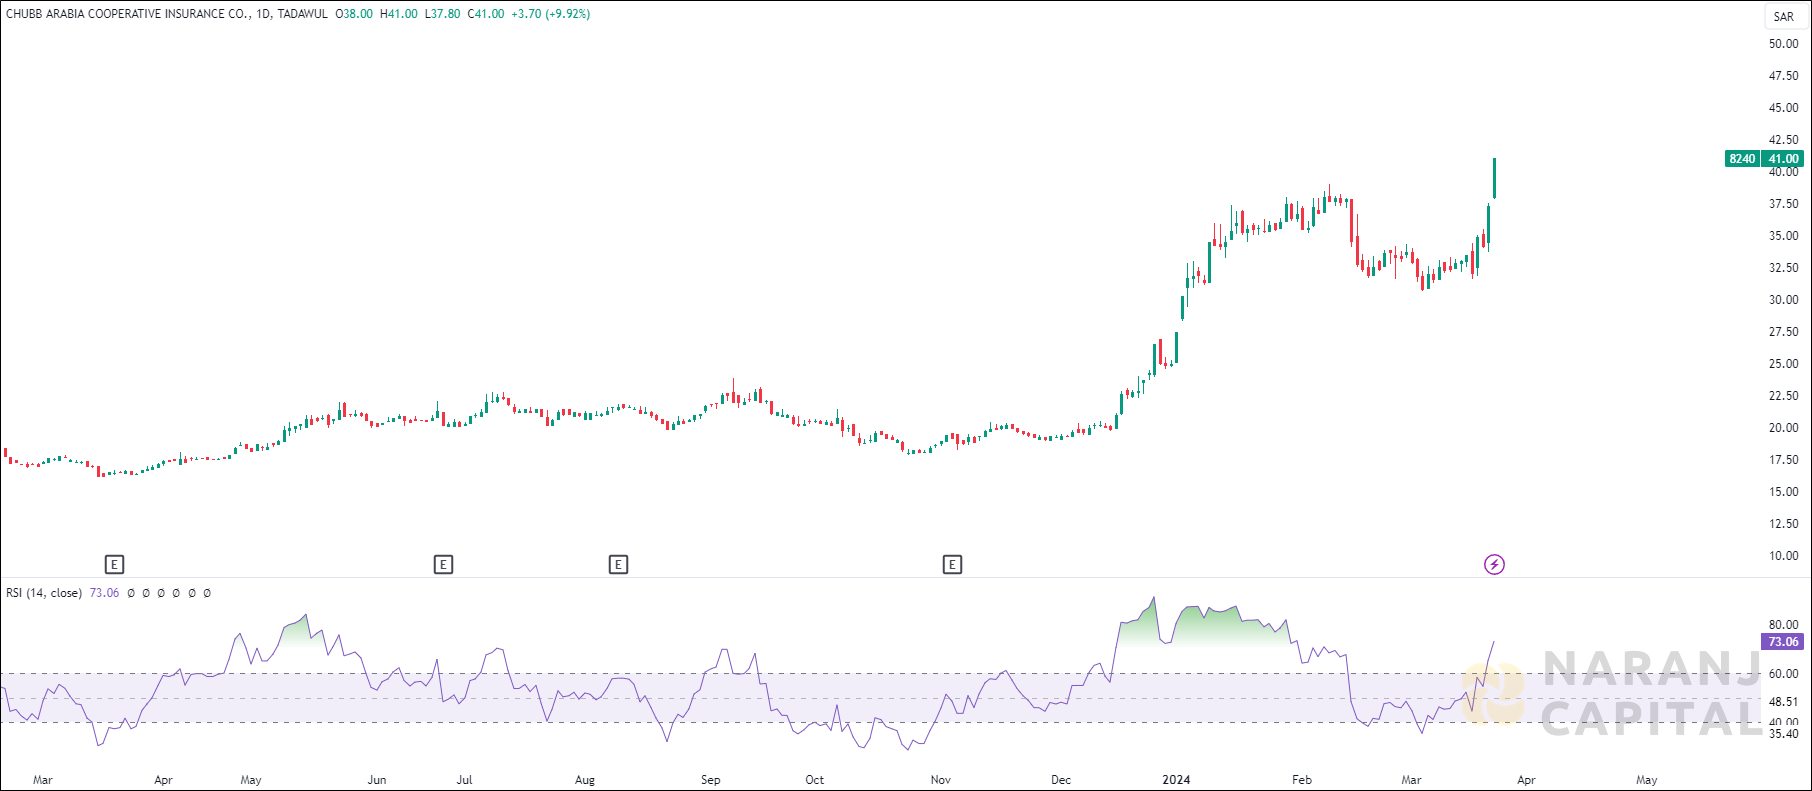The image size is (1812, 791).
Task: Click the high value H41.00
Action: pos(399,14)
